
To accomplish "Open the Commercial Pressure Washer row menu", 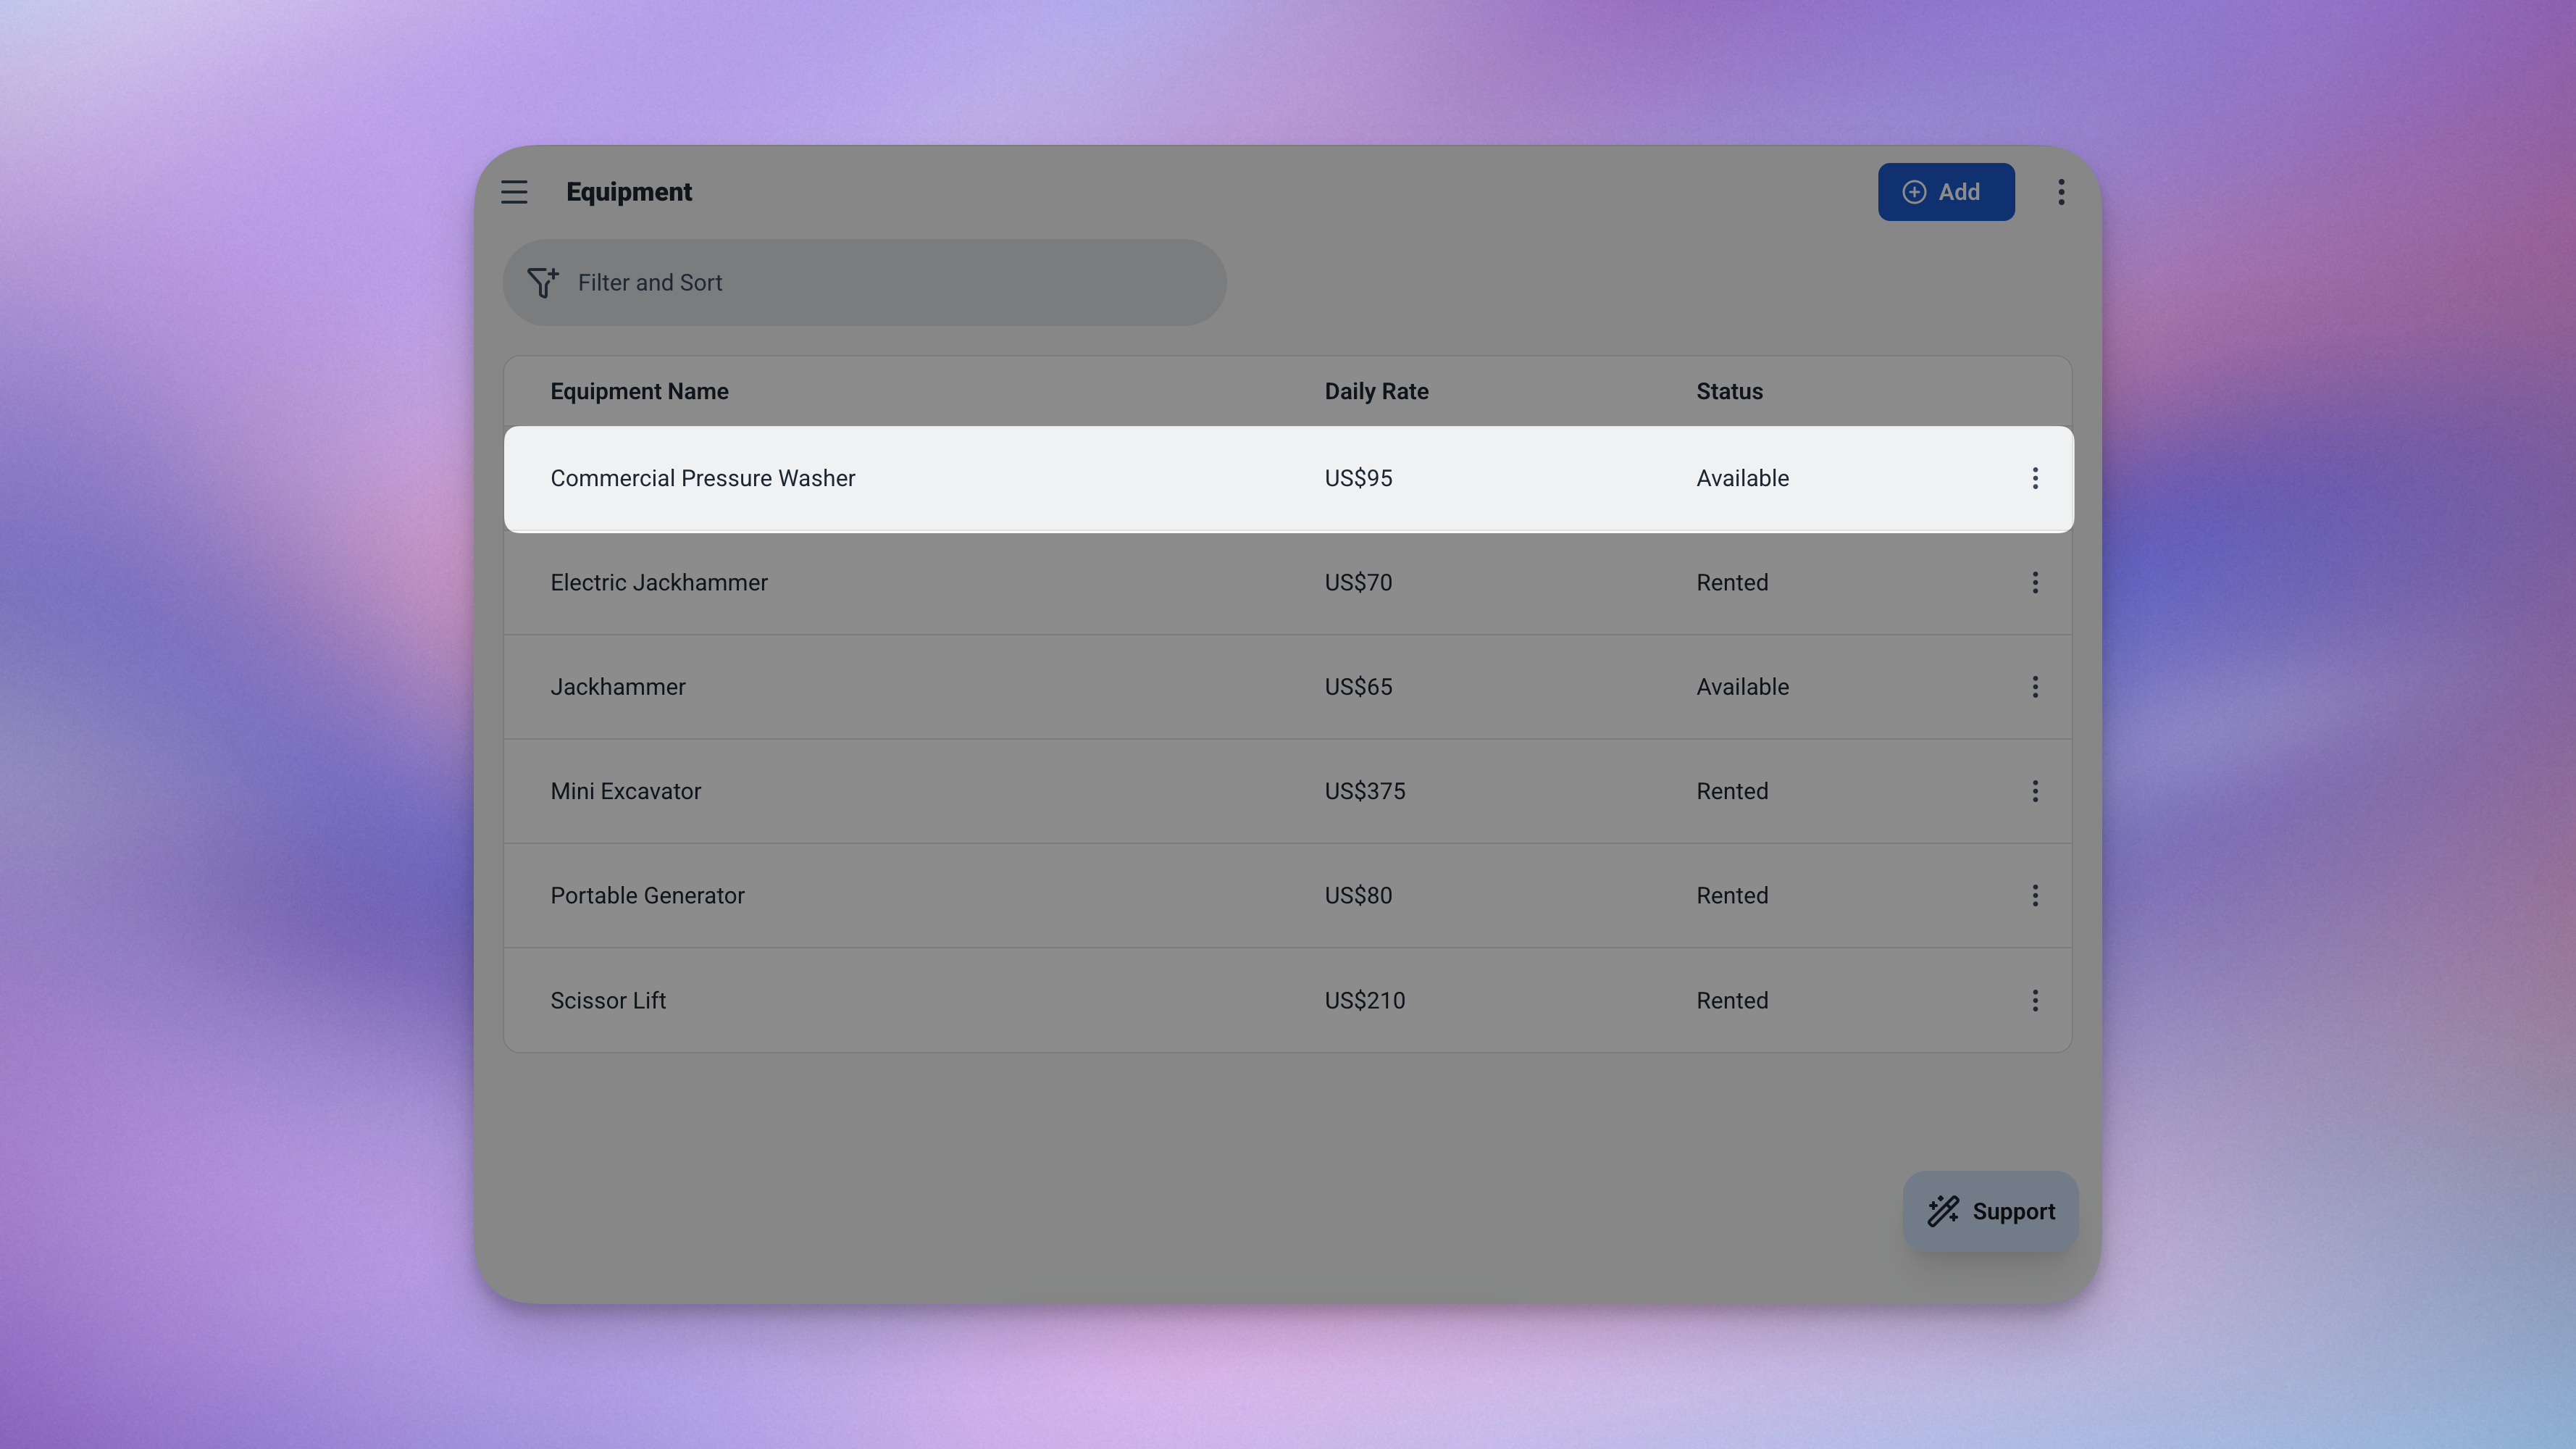I will [2035, 478].
